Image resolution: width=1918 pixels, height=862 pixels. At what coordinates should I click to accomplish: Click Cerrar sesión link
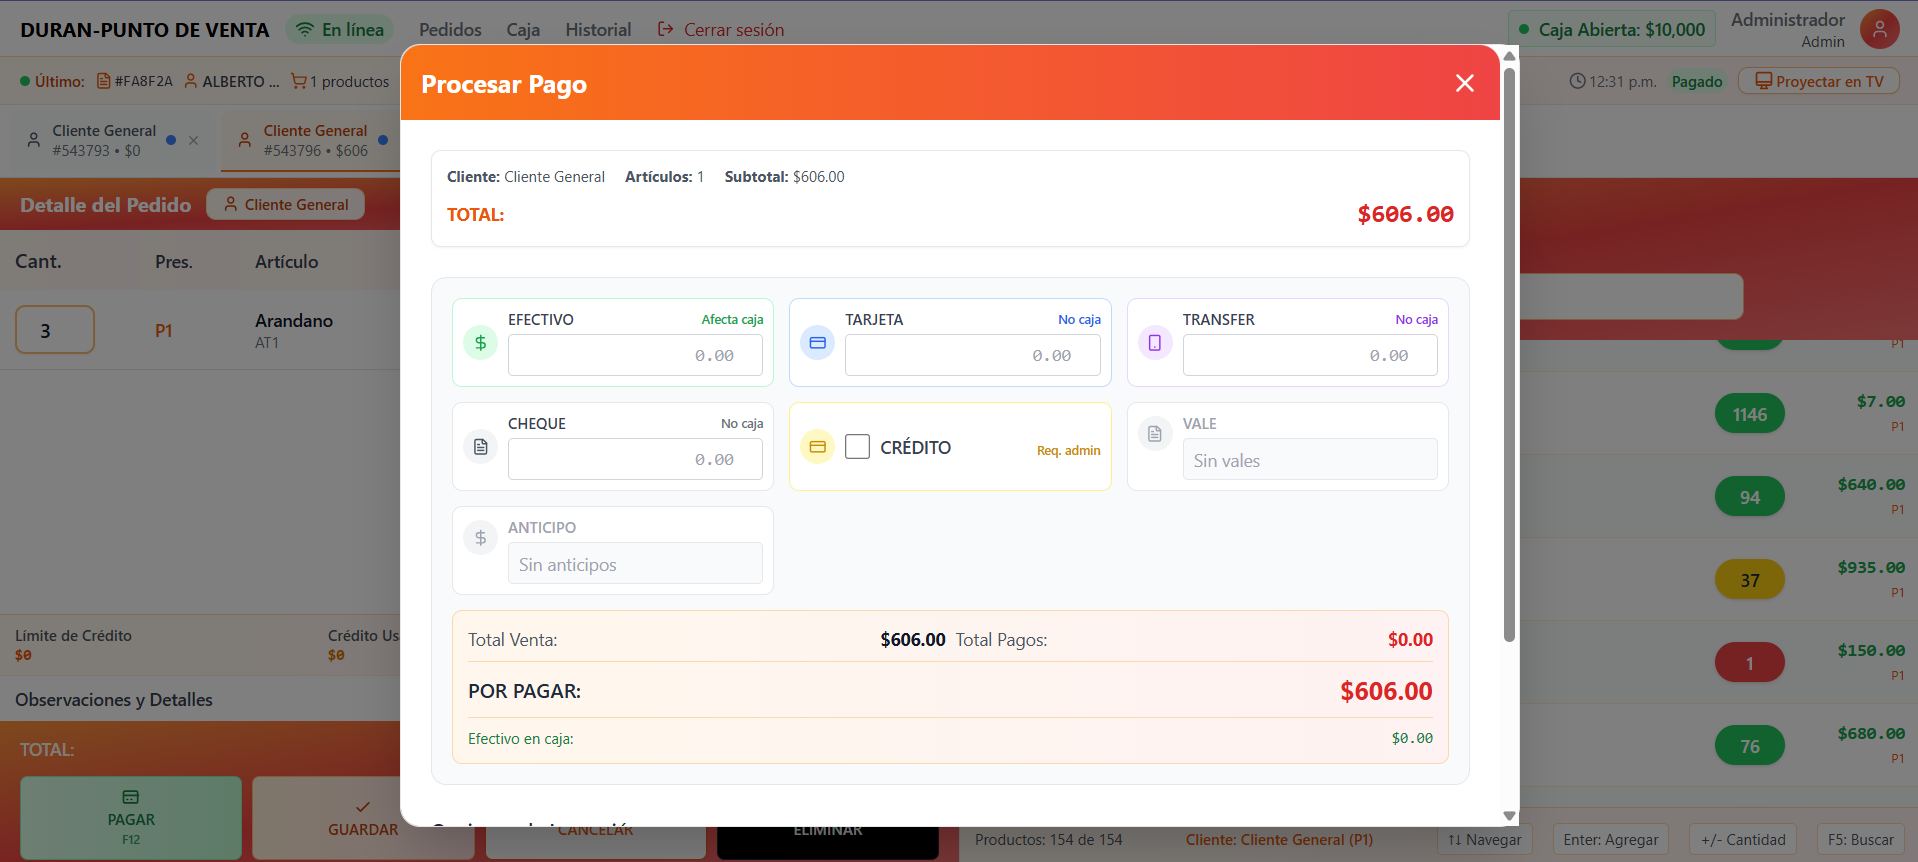click(721, 30)
